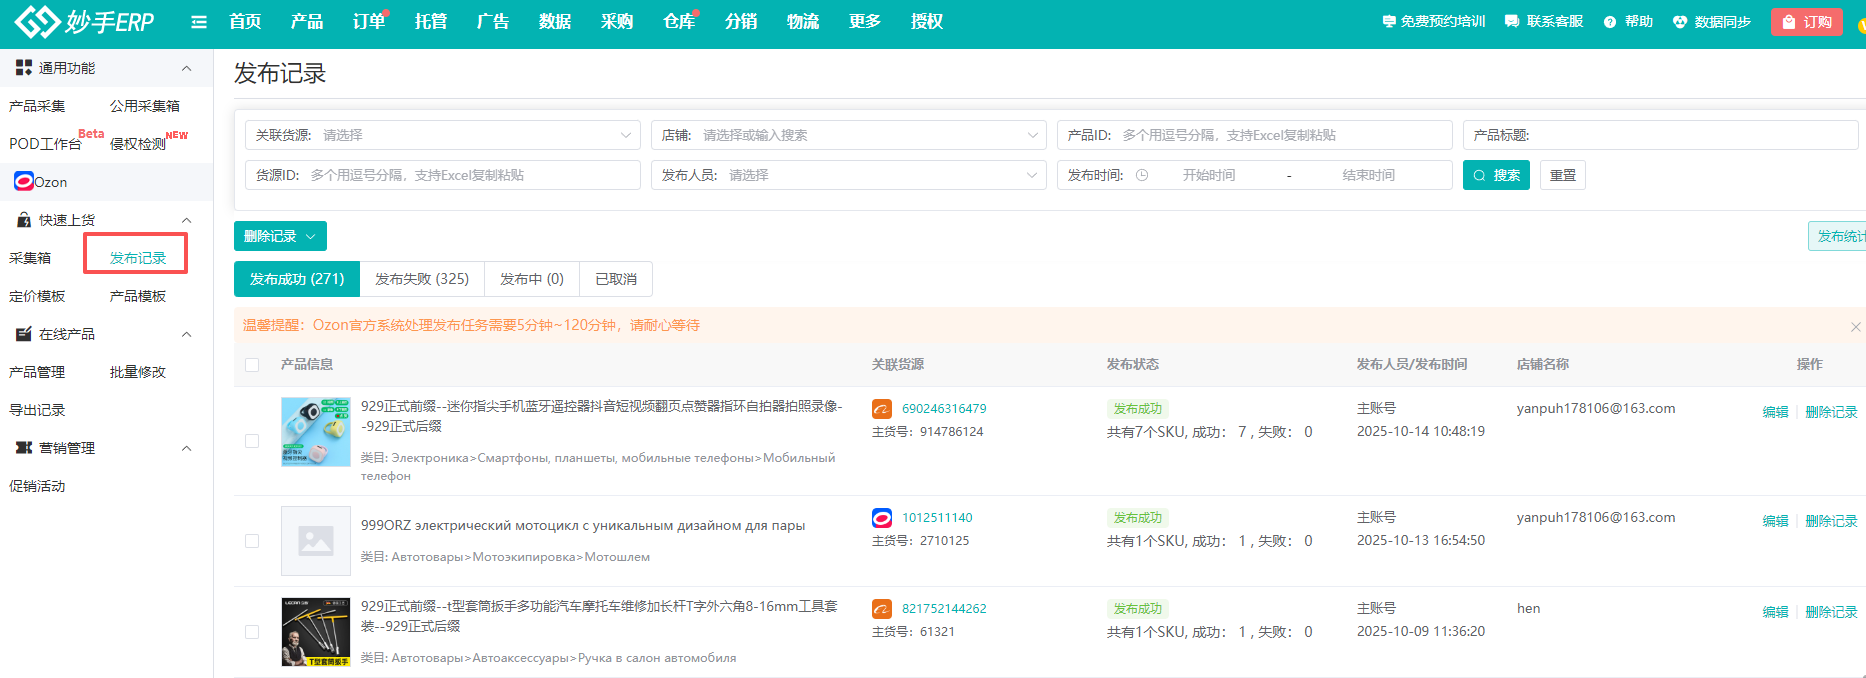Image resolution: width=1866 pixels, height=678 pixels.
Task: Click the 数据同步 sync icon
Action: 1680,22
